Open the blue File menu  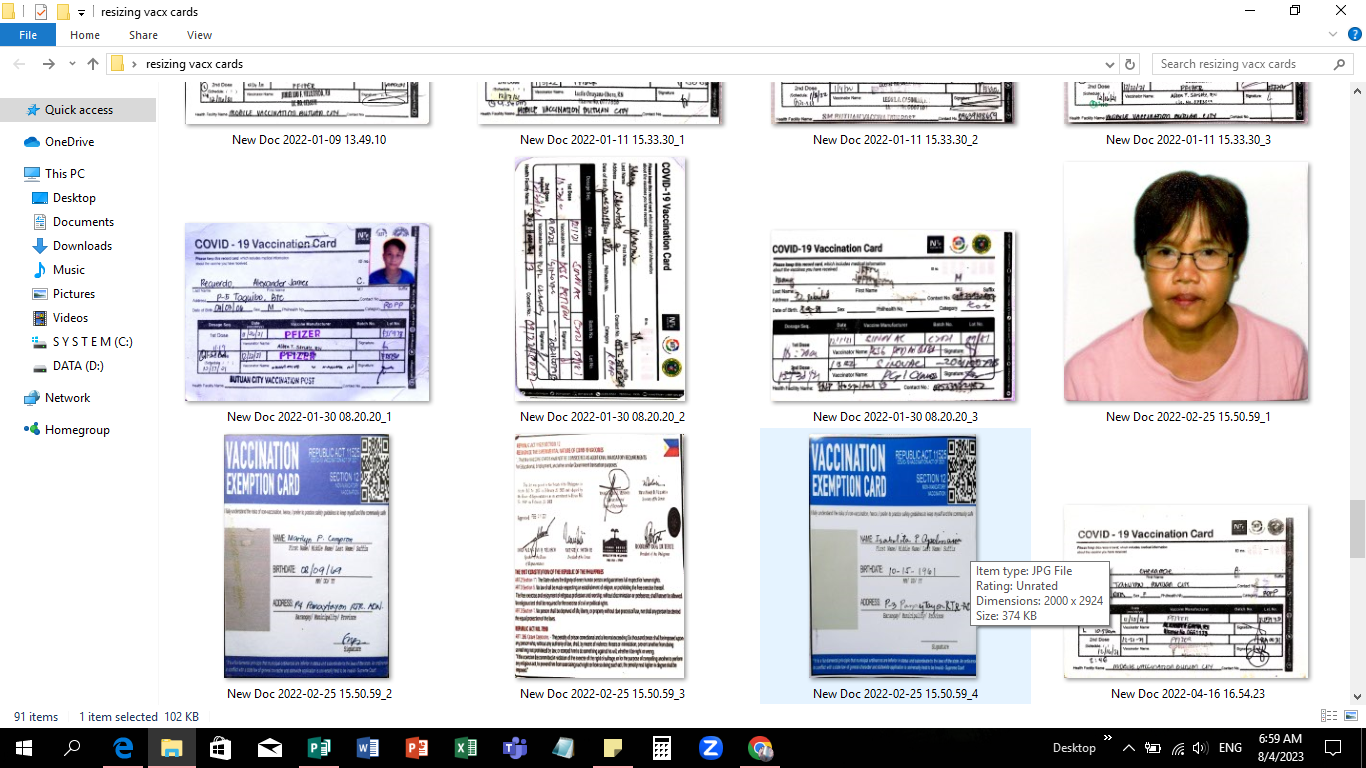coord(28,34)
